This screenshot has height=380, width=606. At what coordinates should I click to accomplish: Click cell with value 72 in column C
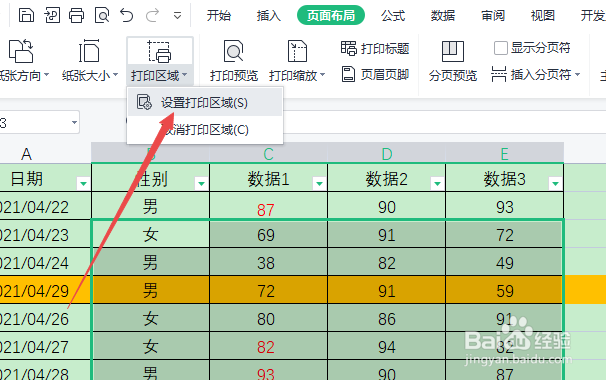tap(268, 290)
